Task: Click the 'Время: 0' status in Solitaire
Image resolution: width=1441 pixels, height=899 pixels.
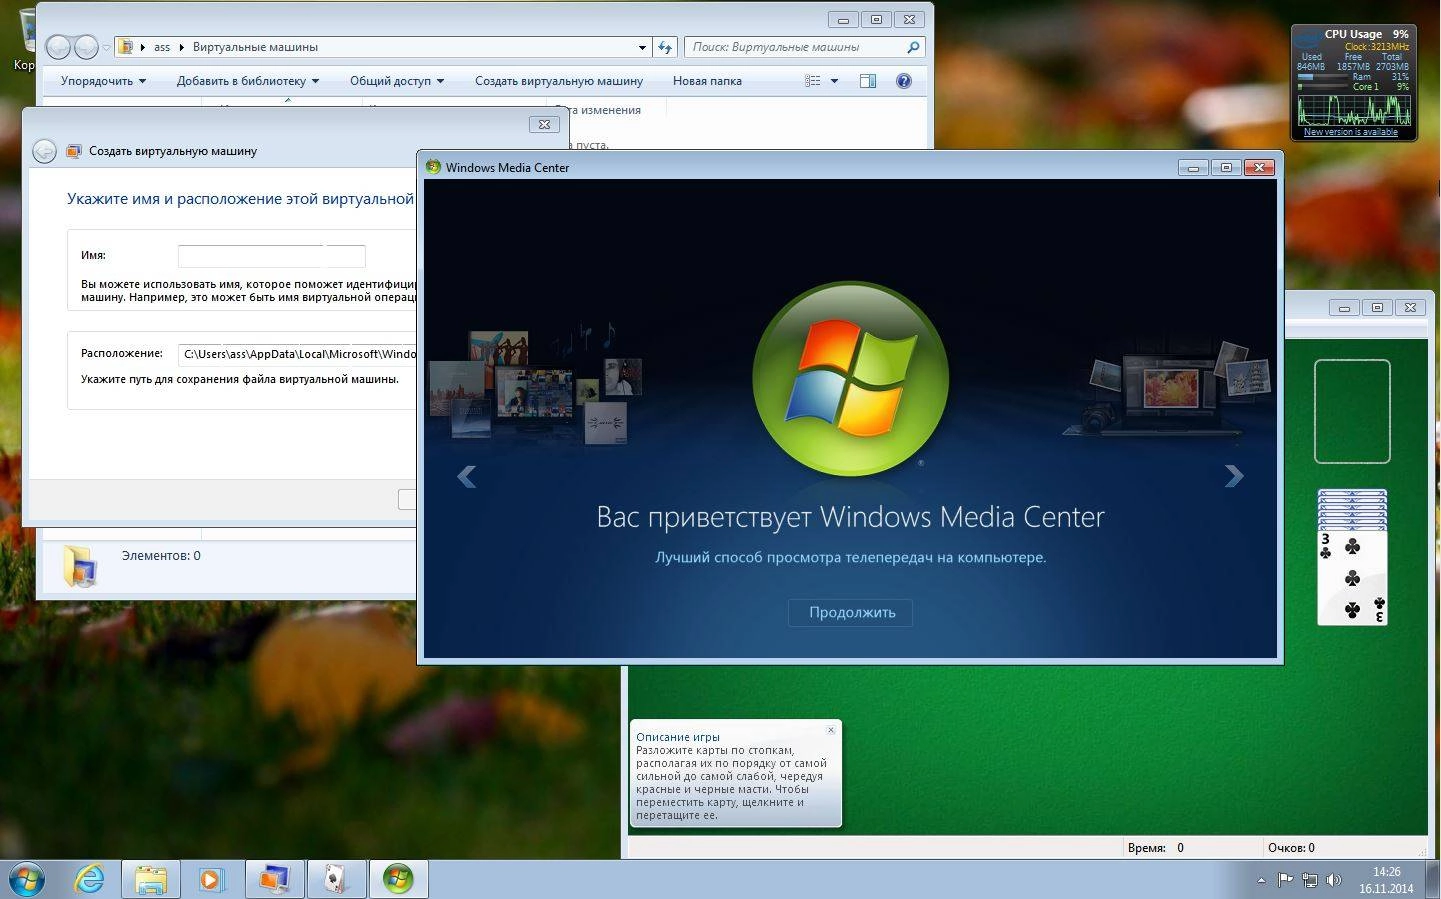Action: (1155, 848)
